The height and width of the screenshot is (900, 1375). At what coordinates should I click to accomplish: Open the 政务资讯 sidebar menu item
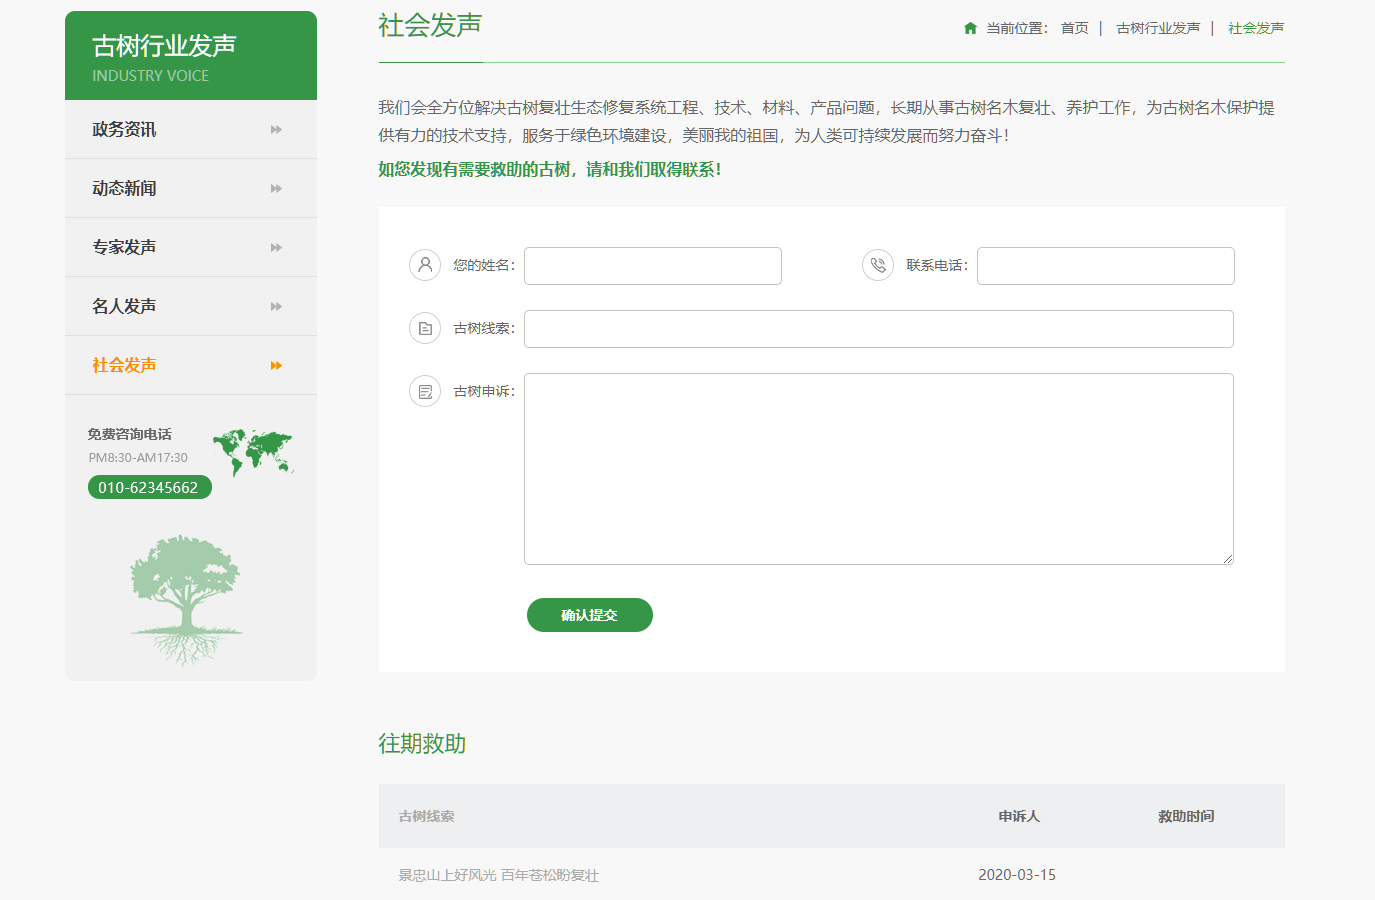point(191,129)
